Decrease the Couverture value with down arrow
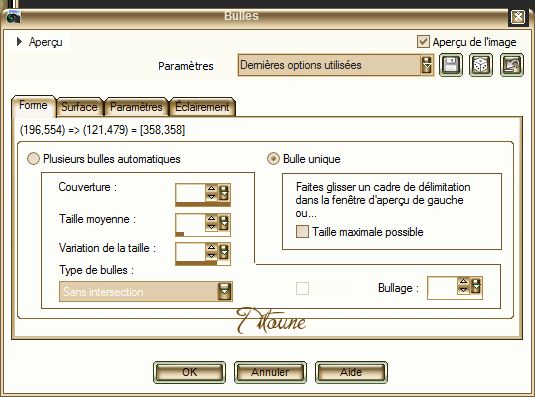Screen dimensions: 535x397 pos(212,197)
